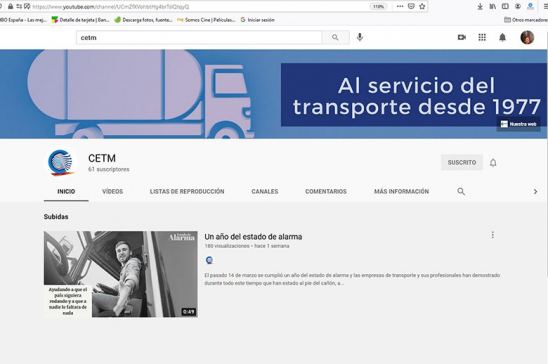The width and height of the screenshot is (548, 364).
Task: Toggle Firefox sidebar icon
Action: click(505, 6)
